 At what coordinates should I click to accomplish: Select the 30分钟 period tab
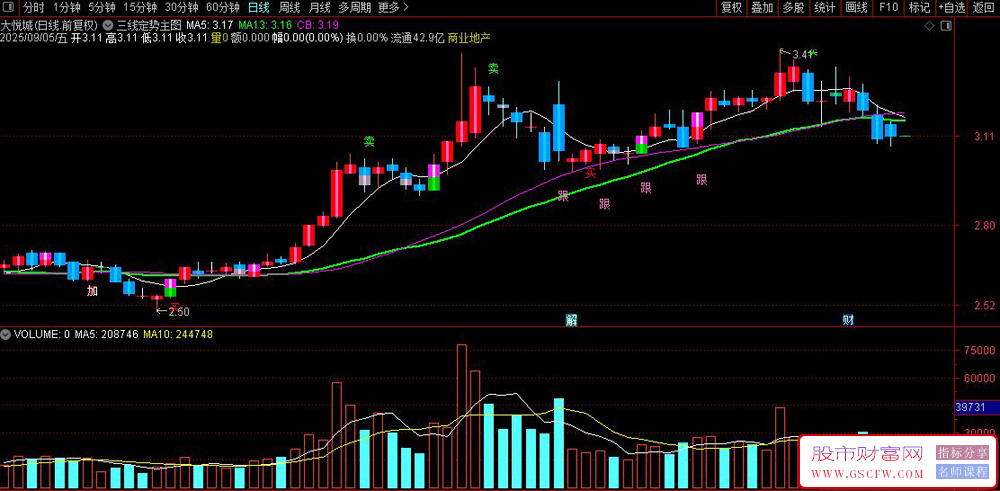[181, 8]
